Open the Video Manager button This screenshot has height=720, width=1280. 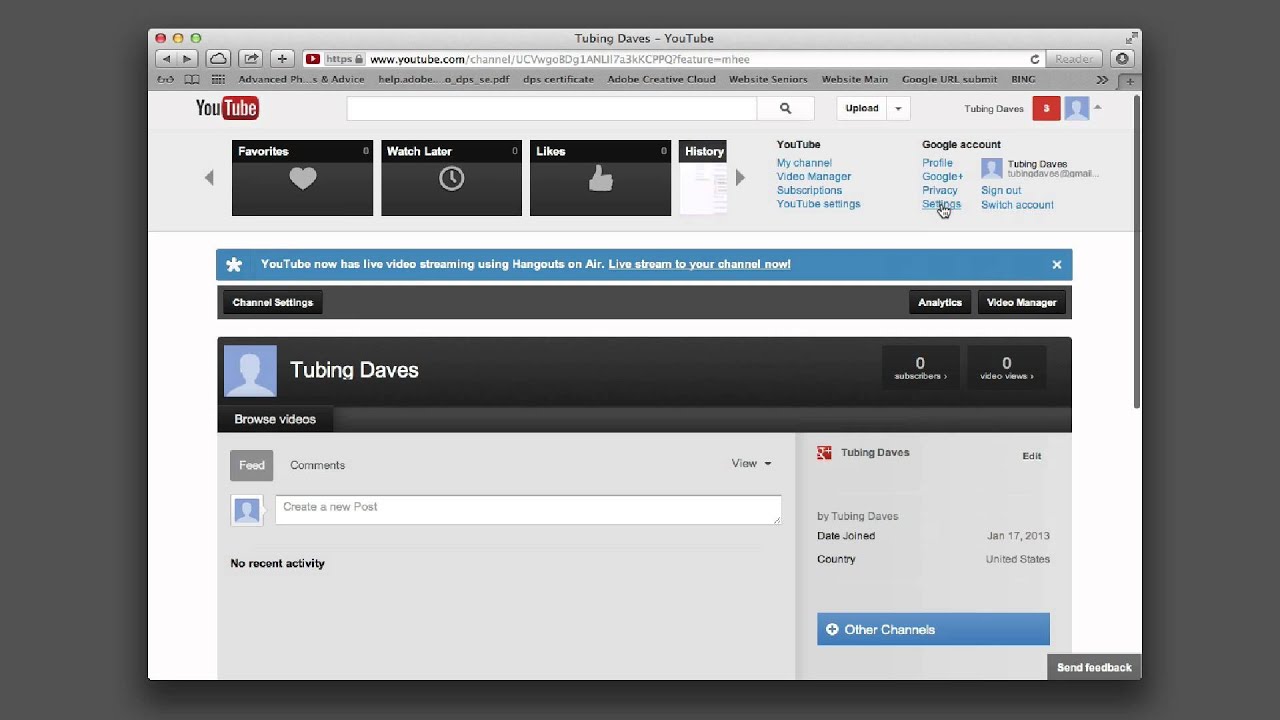[x=1021, y=302]
